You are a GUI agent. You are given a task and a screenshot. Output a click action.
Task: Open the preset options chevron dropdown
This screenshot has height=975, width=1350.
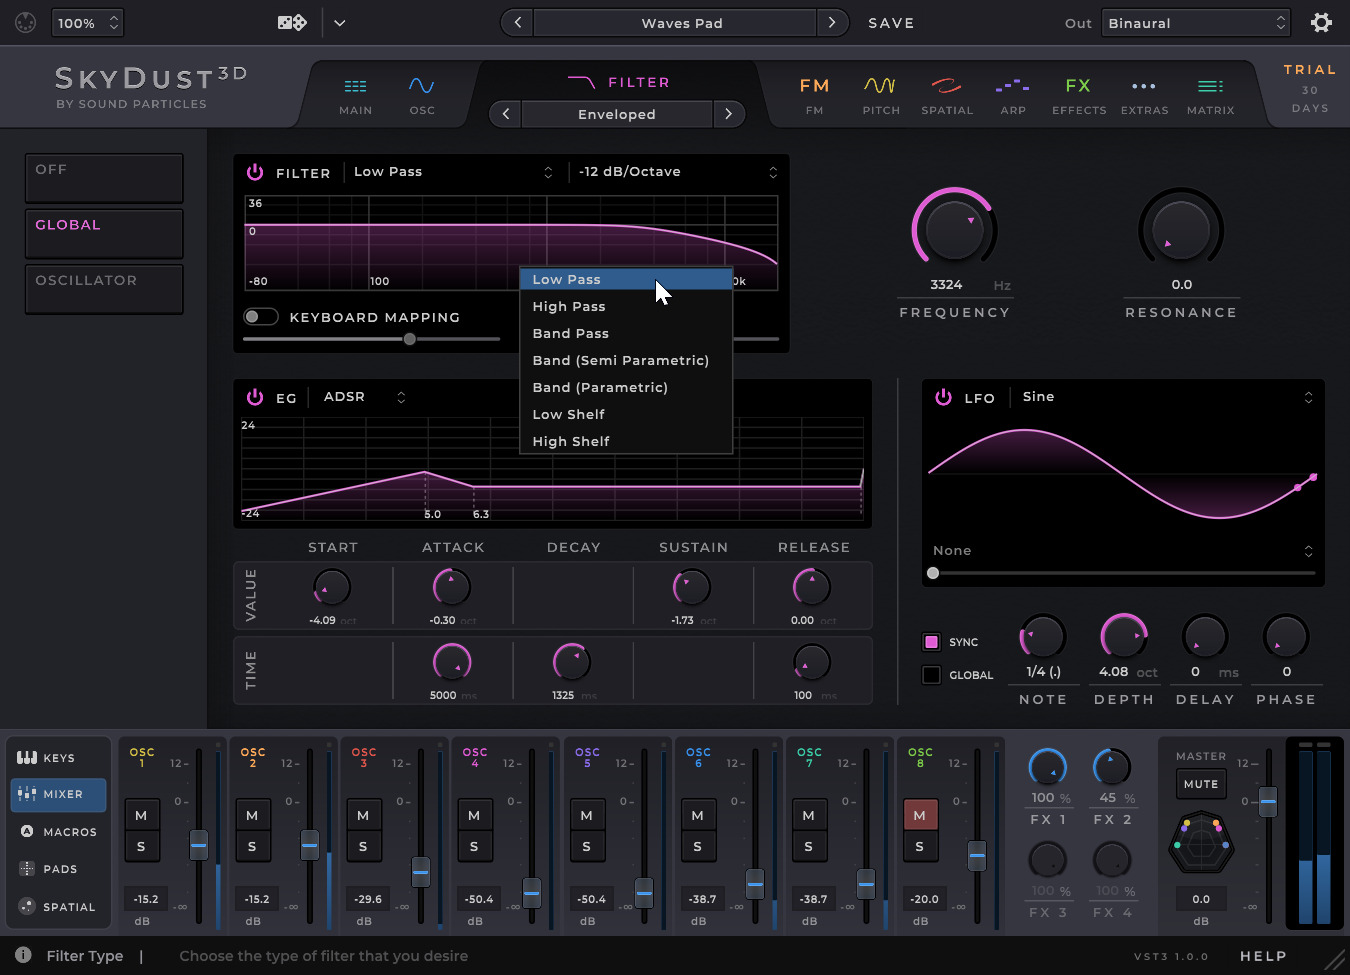pos(339,23)
